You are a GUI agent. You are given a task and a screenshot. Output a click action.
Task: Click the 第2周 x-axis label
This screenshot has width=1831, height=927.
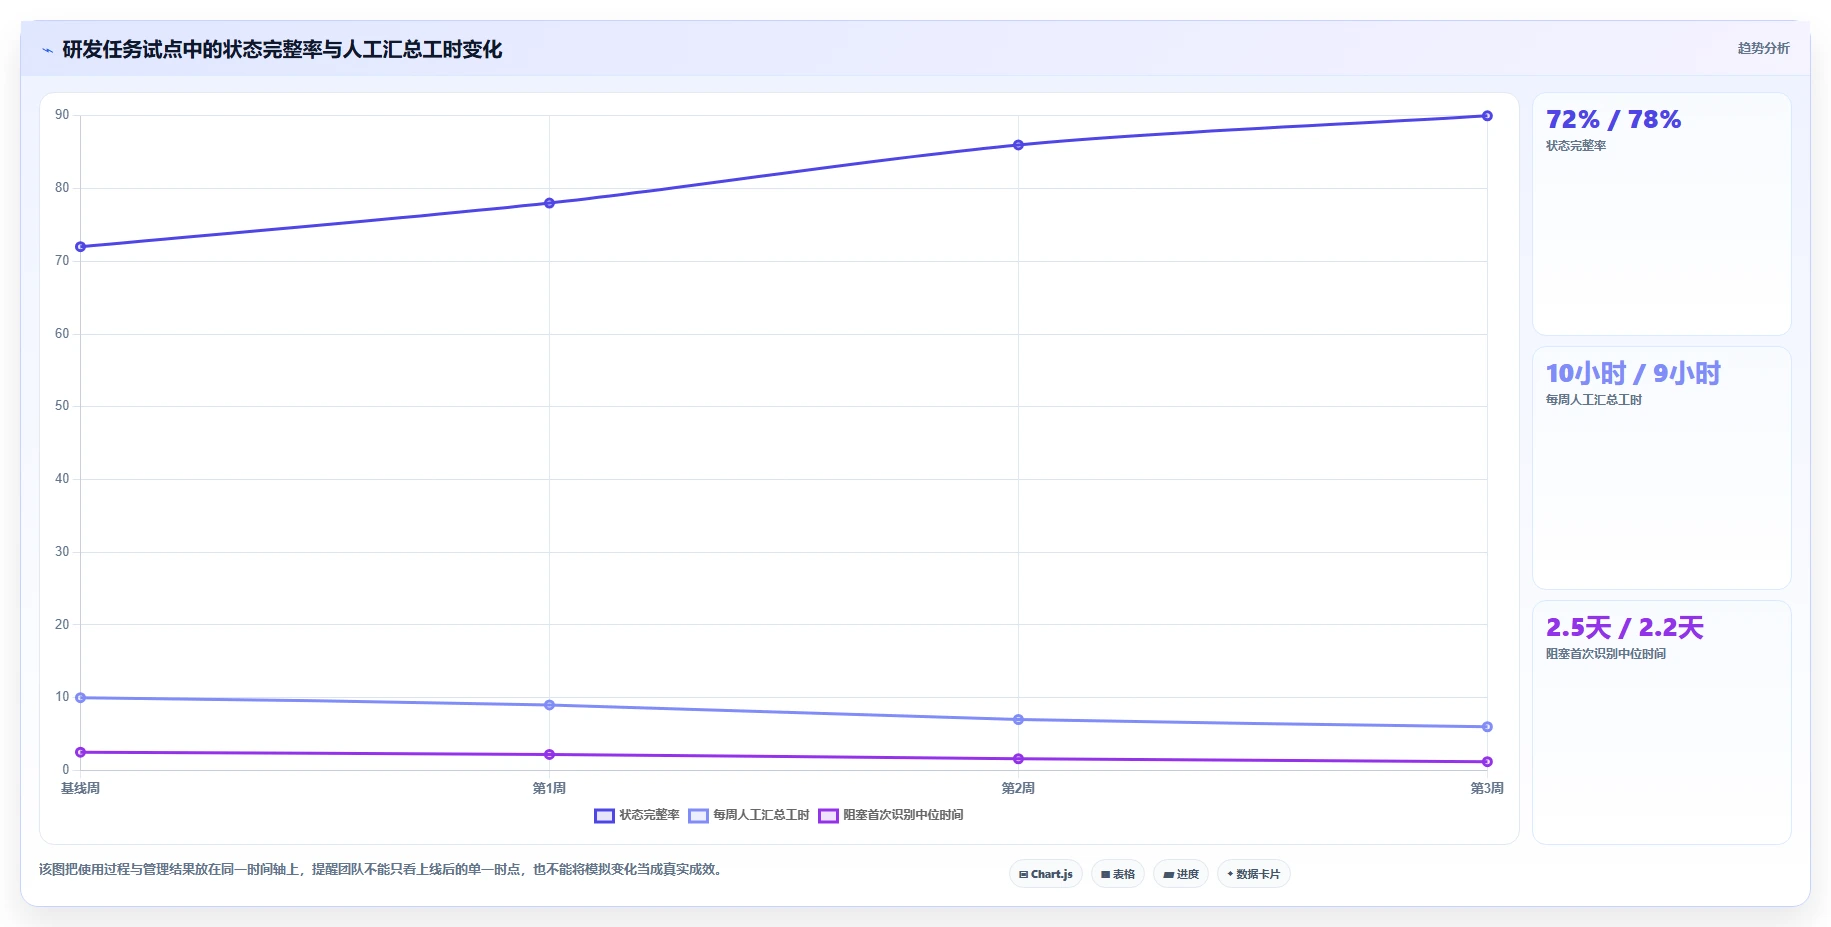click(x=1018, y=788)
